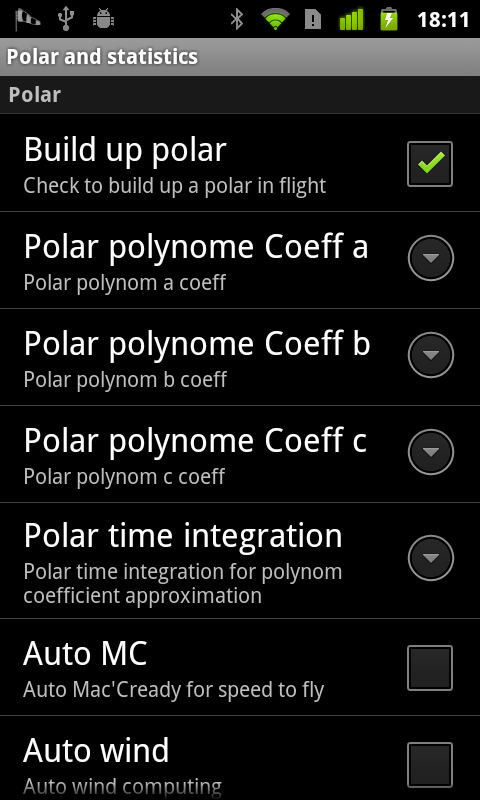
Task: Uncheck the Build up polar checkbox
Action: [x=430, y=164]
